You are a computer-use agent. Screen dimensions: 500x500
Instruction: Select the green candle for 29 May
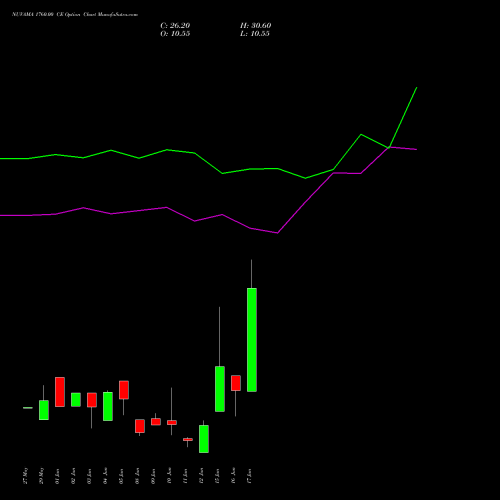pos(44,410)
